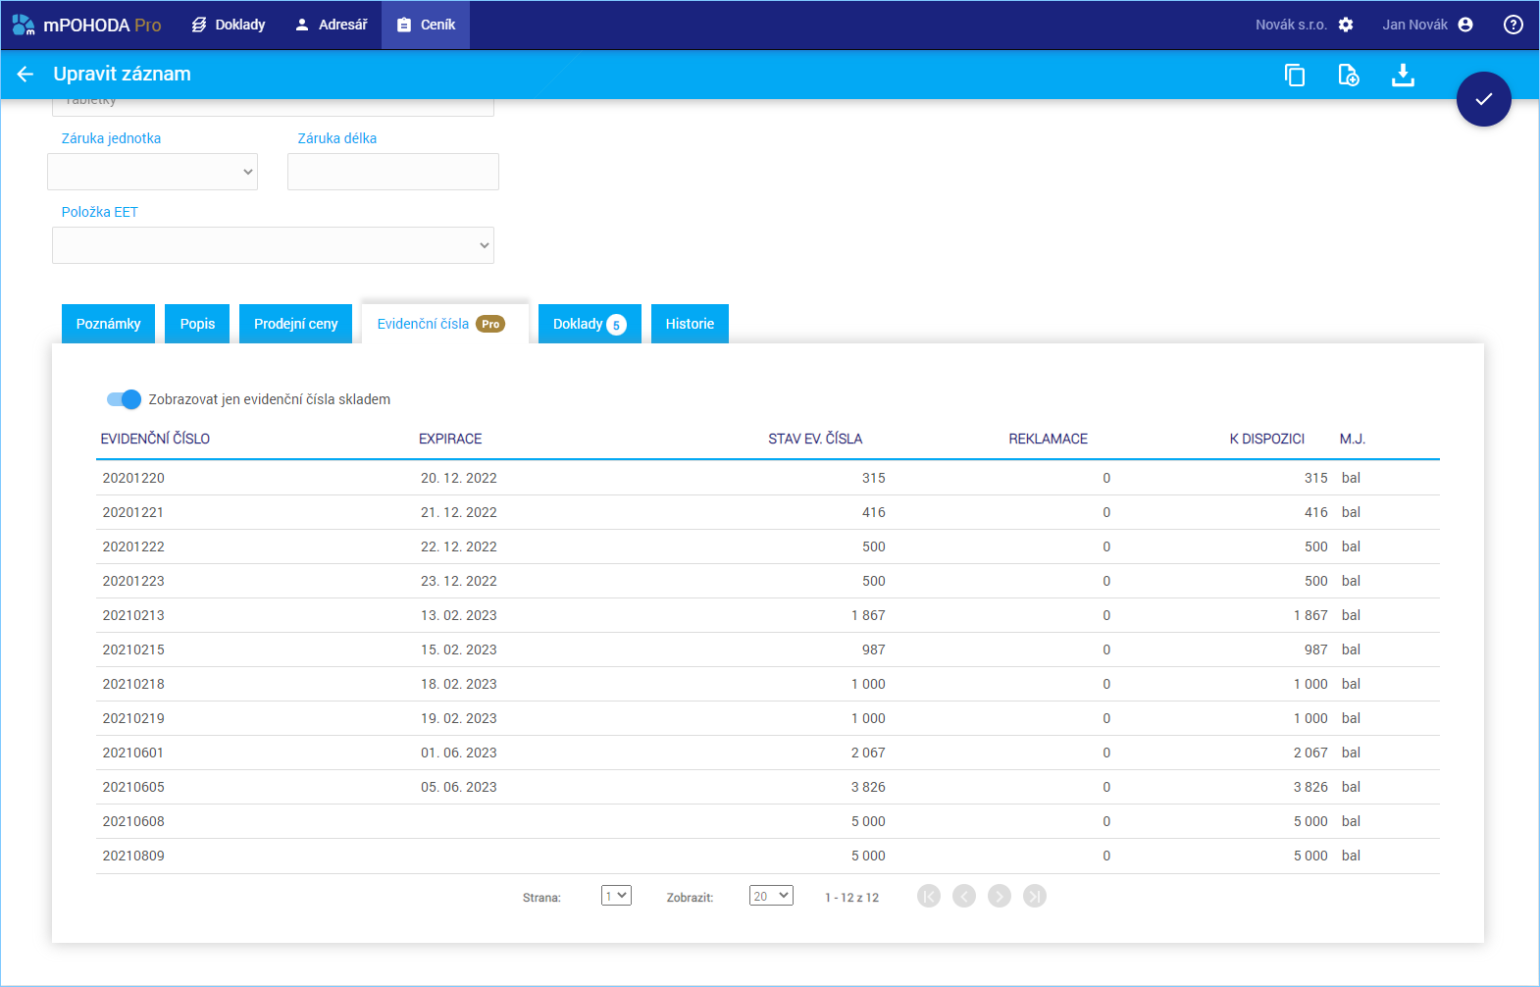Click the Novák s.r.o. company name

click(x=1291, y=25)
